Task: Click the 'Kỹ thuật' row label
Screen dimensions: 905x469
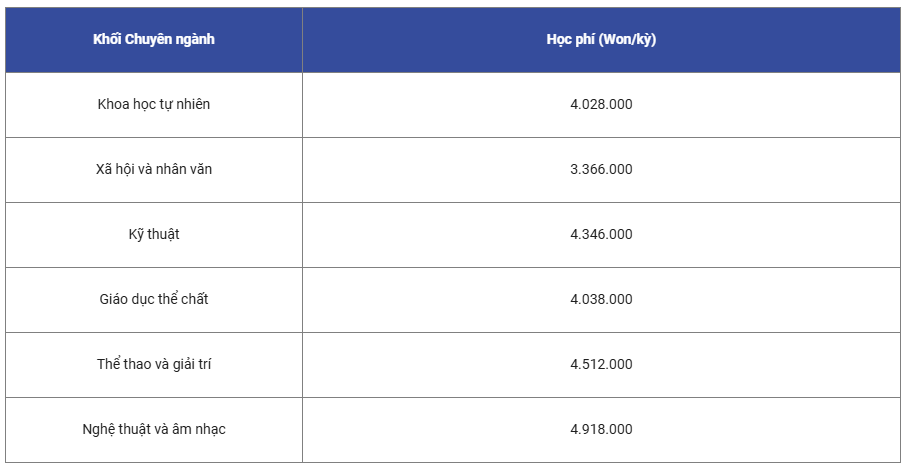Action: tap(154, 235)
